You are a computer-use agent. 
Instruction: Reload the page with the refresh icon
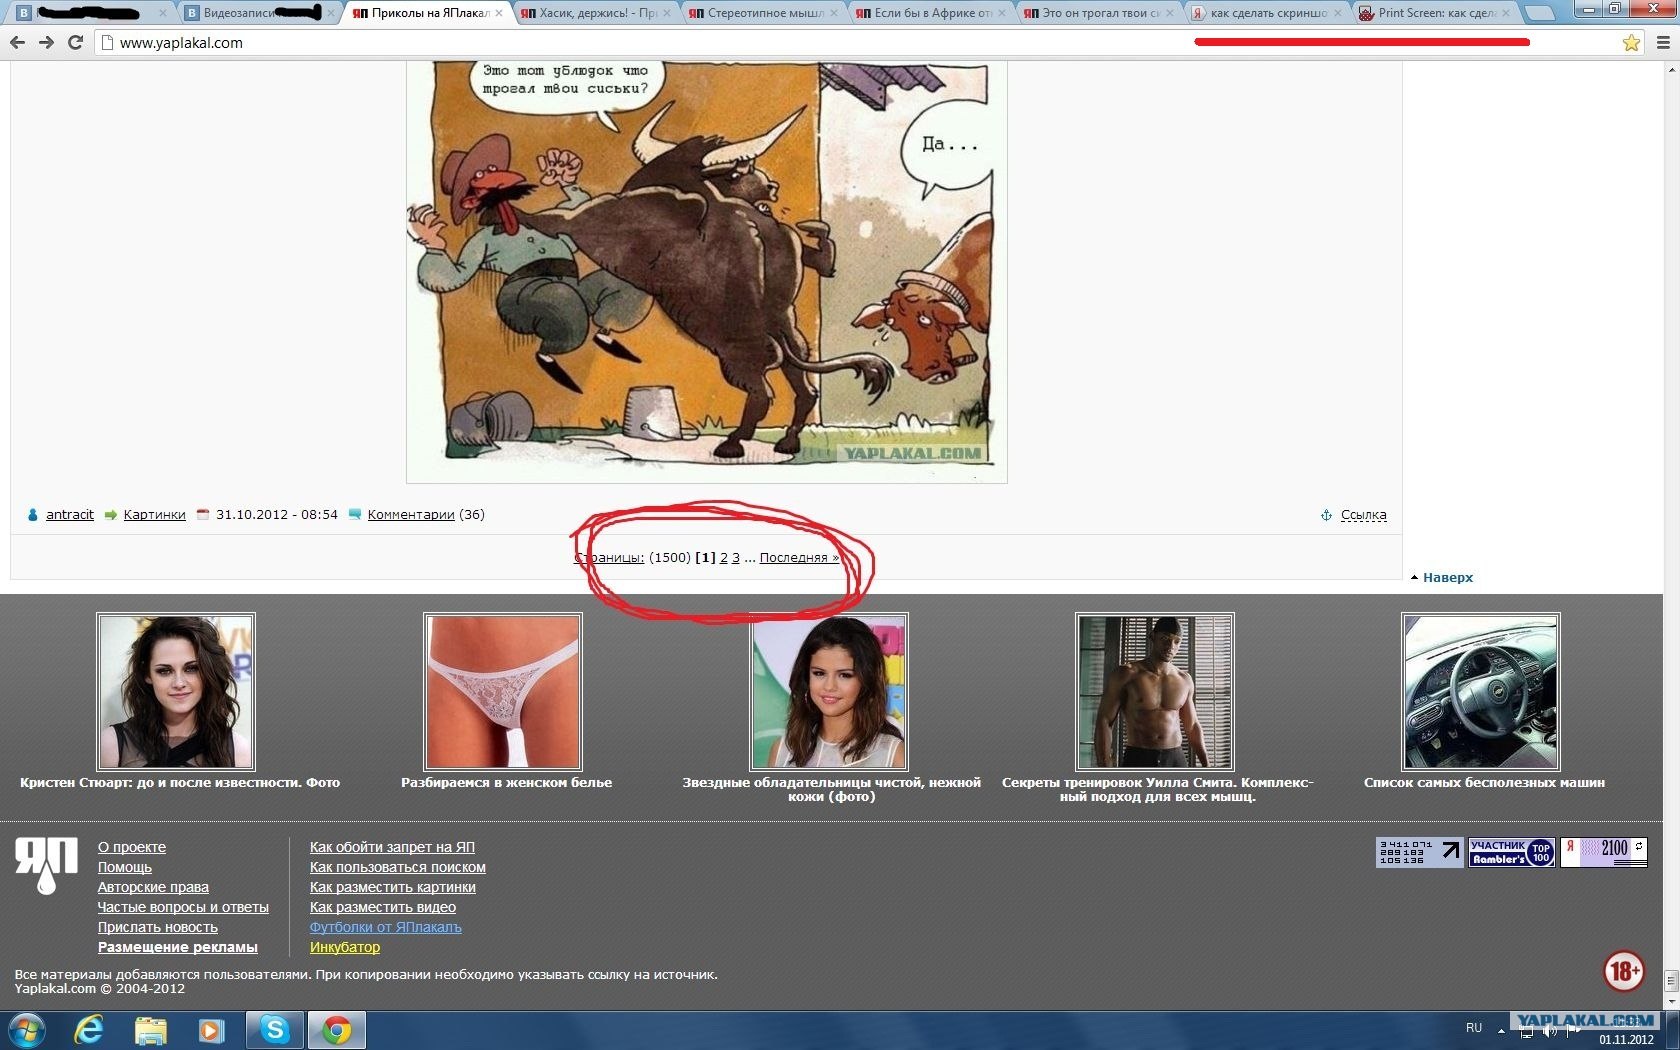(75, 43)
